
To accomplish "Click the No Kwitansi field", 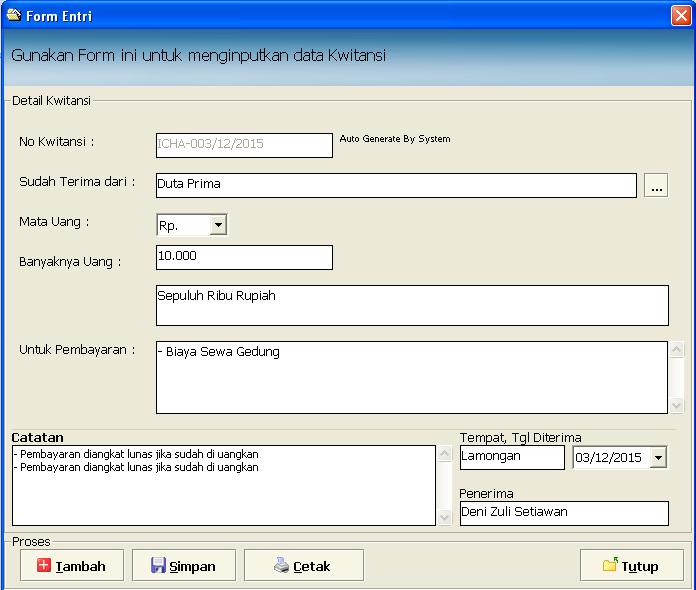I will coord(244,145).
